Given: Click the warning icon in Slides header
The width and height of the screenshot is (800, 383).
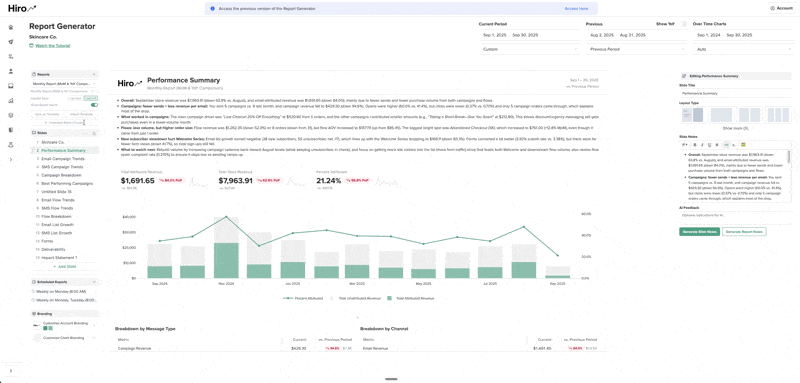Looking at the screenshot, I should tap(94, 134).
